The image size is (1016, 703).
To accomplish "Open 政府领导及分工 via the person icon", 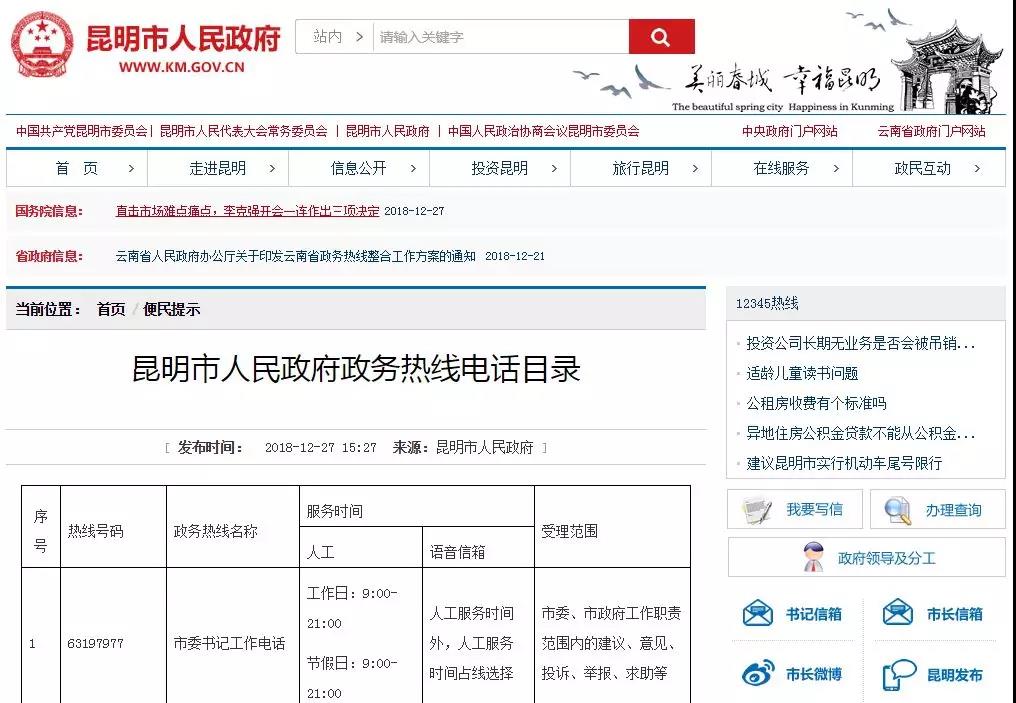I will (x=810, y=558).
